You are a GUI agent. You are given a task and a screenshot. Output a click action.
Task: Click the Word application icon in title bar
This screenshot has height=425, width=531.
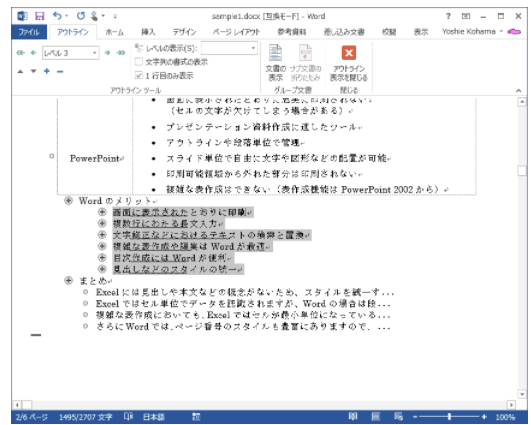click(22, 16)
